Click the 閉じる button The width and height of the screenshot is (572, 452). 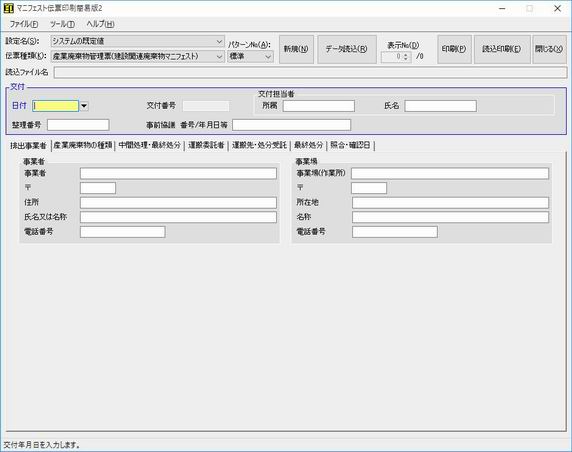[x=549, y=49]
